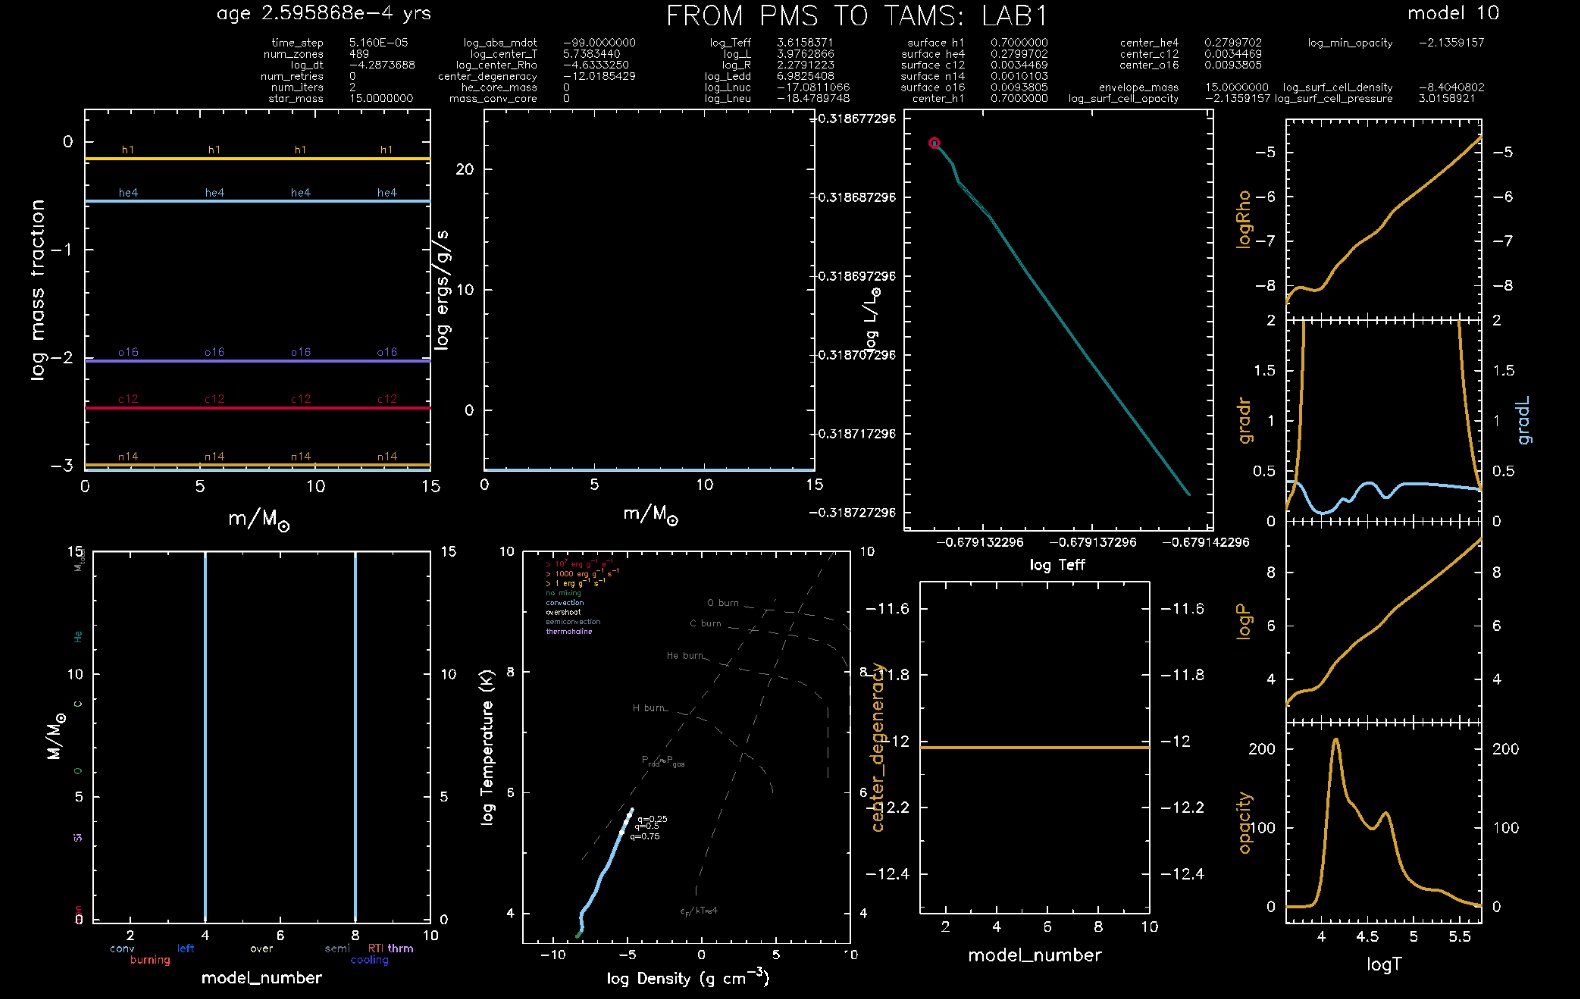Click the 'O burn' label in T-Rho plot

point(723,603)
